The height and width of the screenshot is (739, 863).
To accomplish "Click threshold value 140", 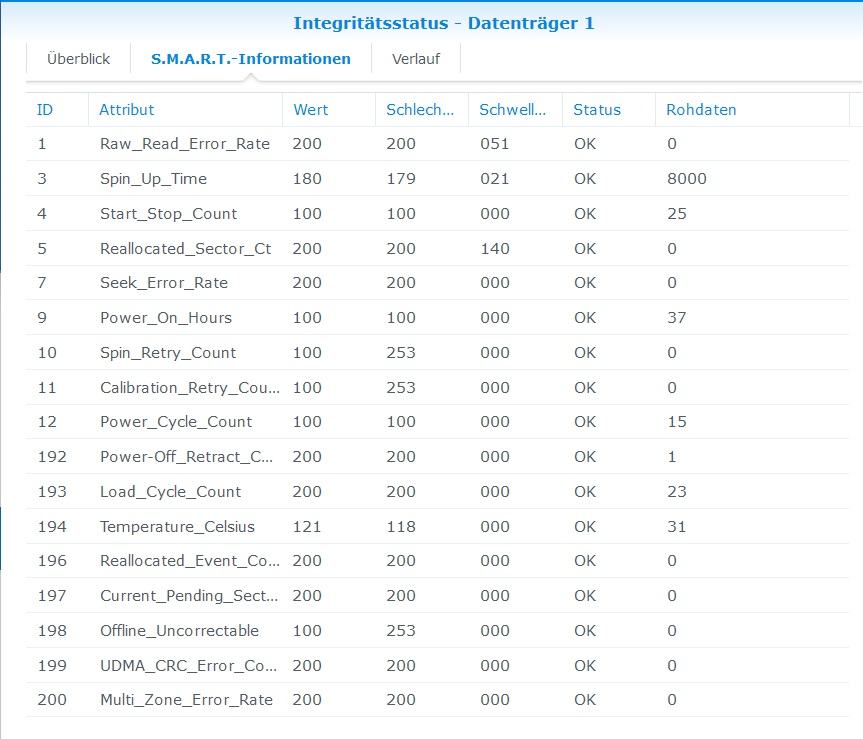I will coord(495,249).
